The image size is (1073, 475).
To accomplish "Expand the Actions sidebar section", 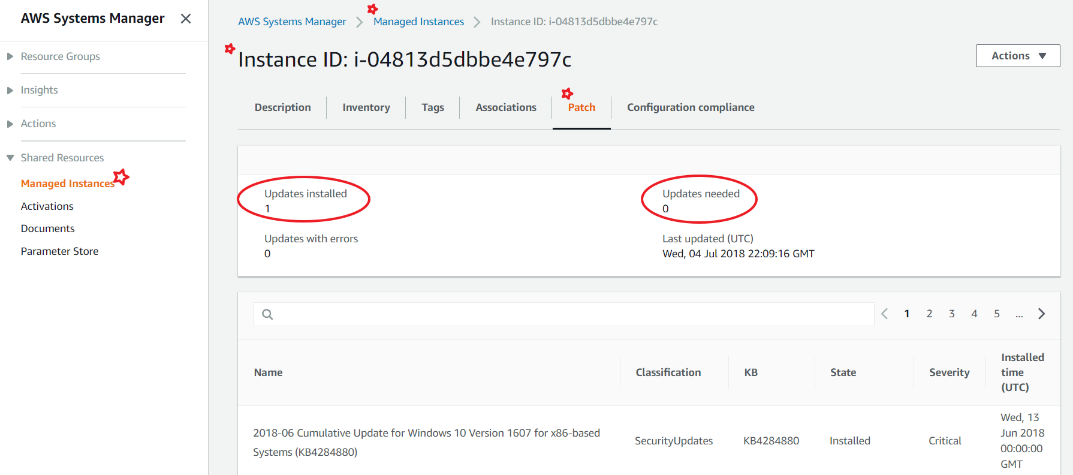I will [31, 123].
